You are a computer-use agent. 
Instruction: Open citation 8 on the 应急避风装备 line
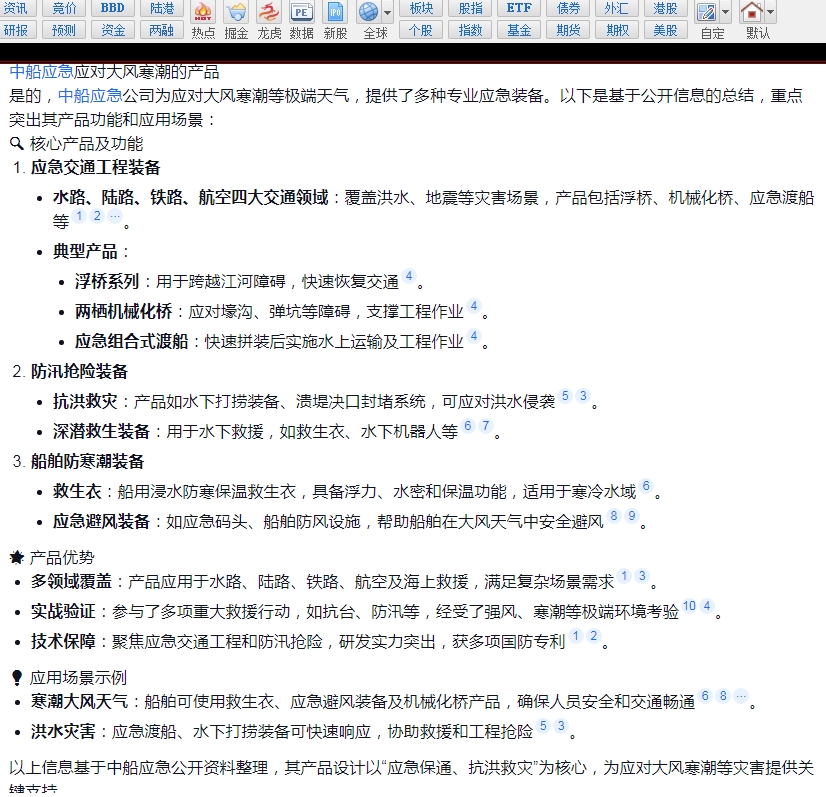[614, 515]
